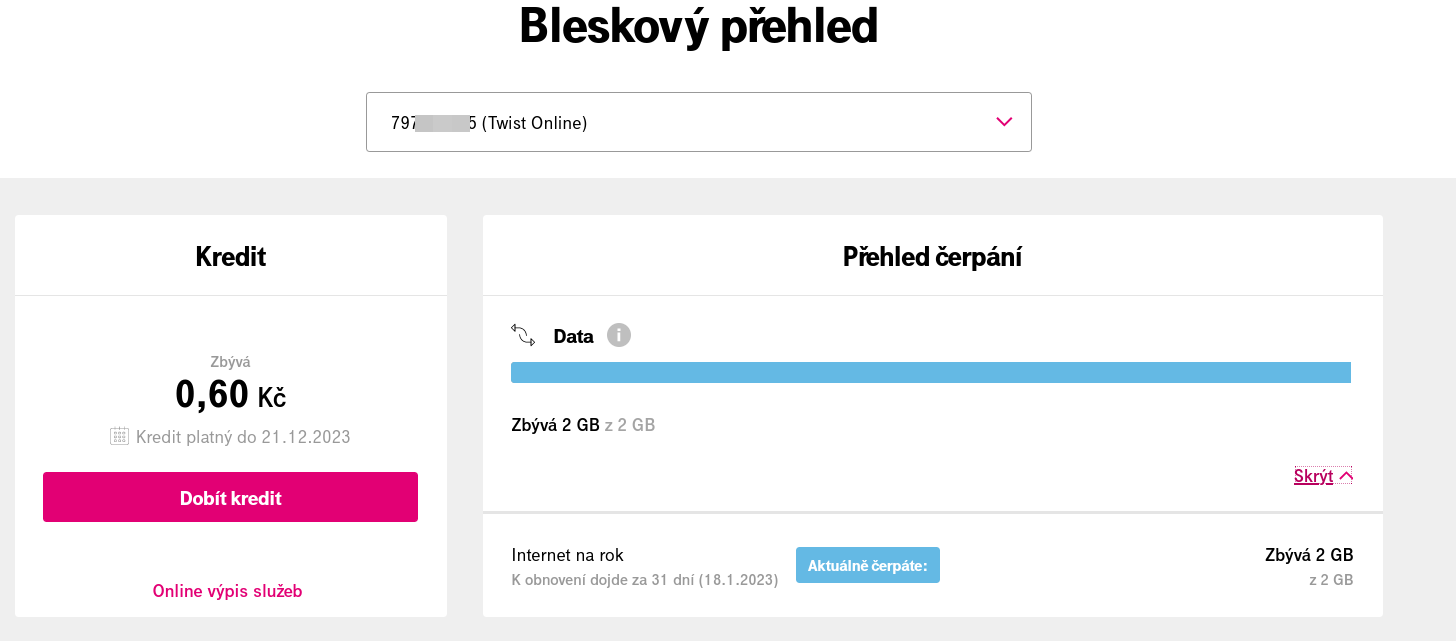
Task: Click the Přehled čerpání panel heading
Action: click(932, 257)
